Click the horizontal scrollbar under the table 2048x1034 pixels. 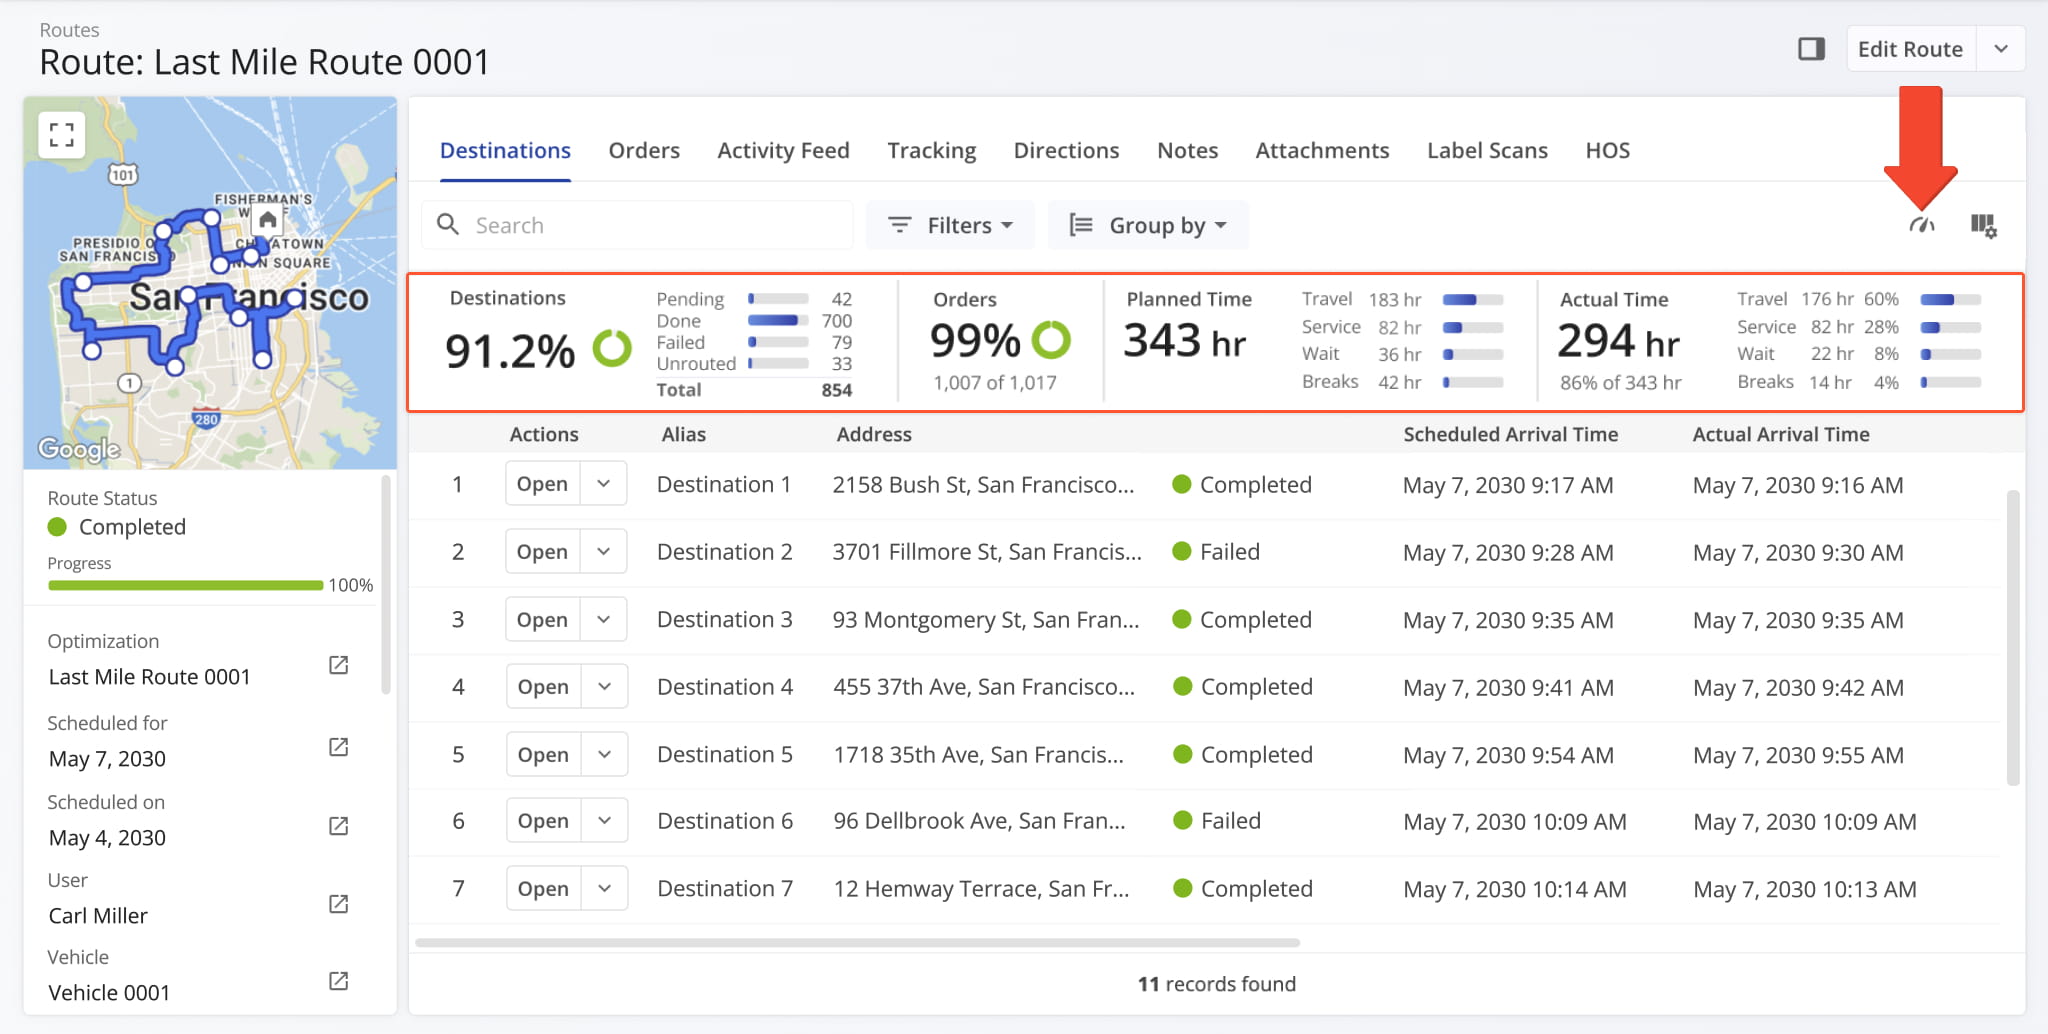[x=857, y=942]
